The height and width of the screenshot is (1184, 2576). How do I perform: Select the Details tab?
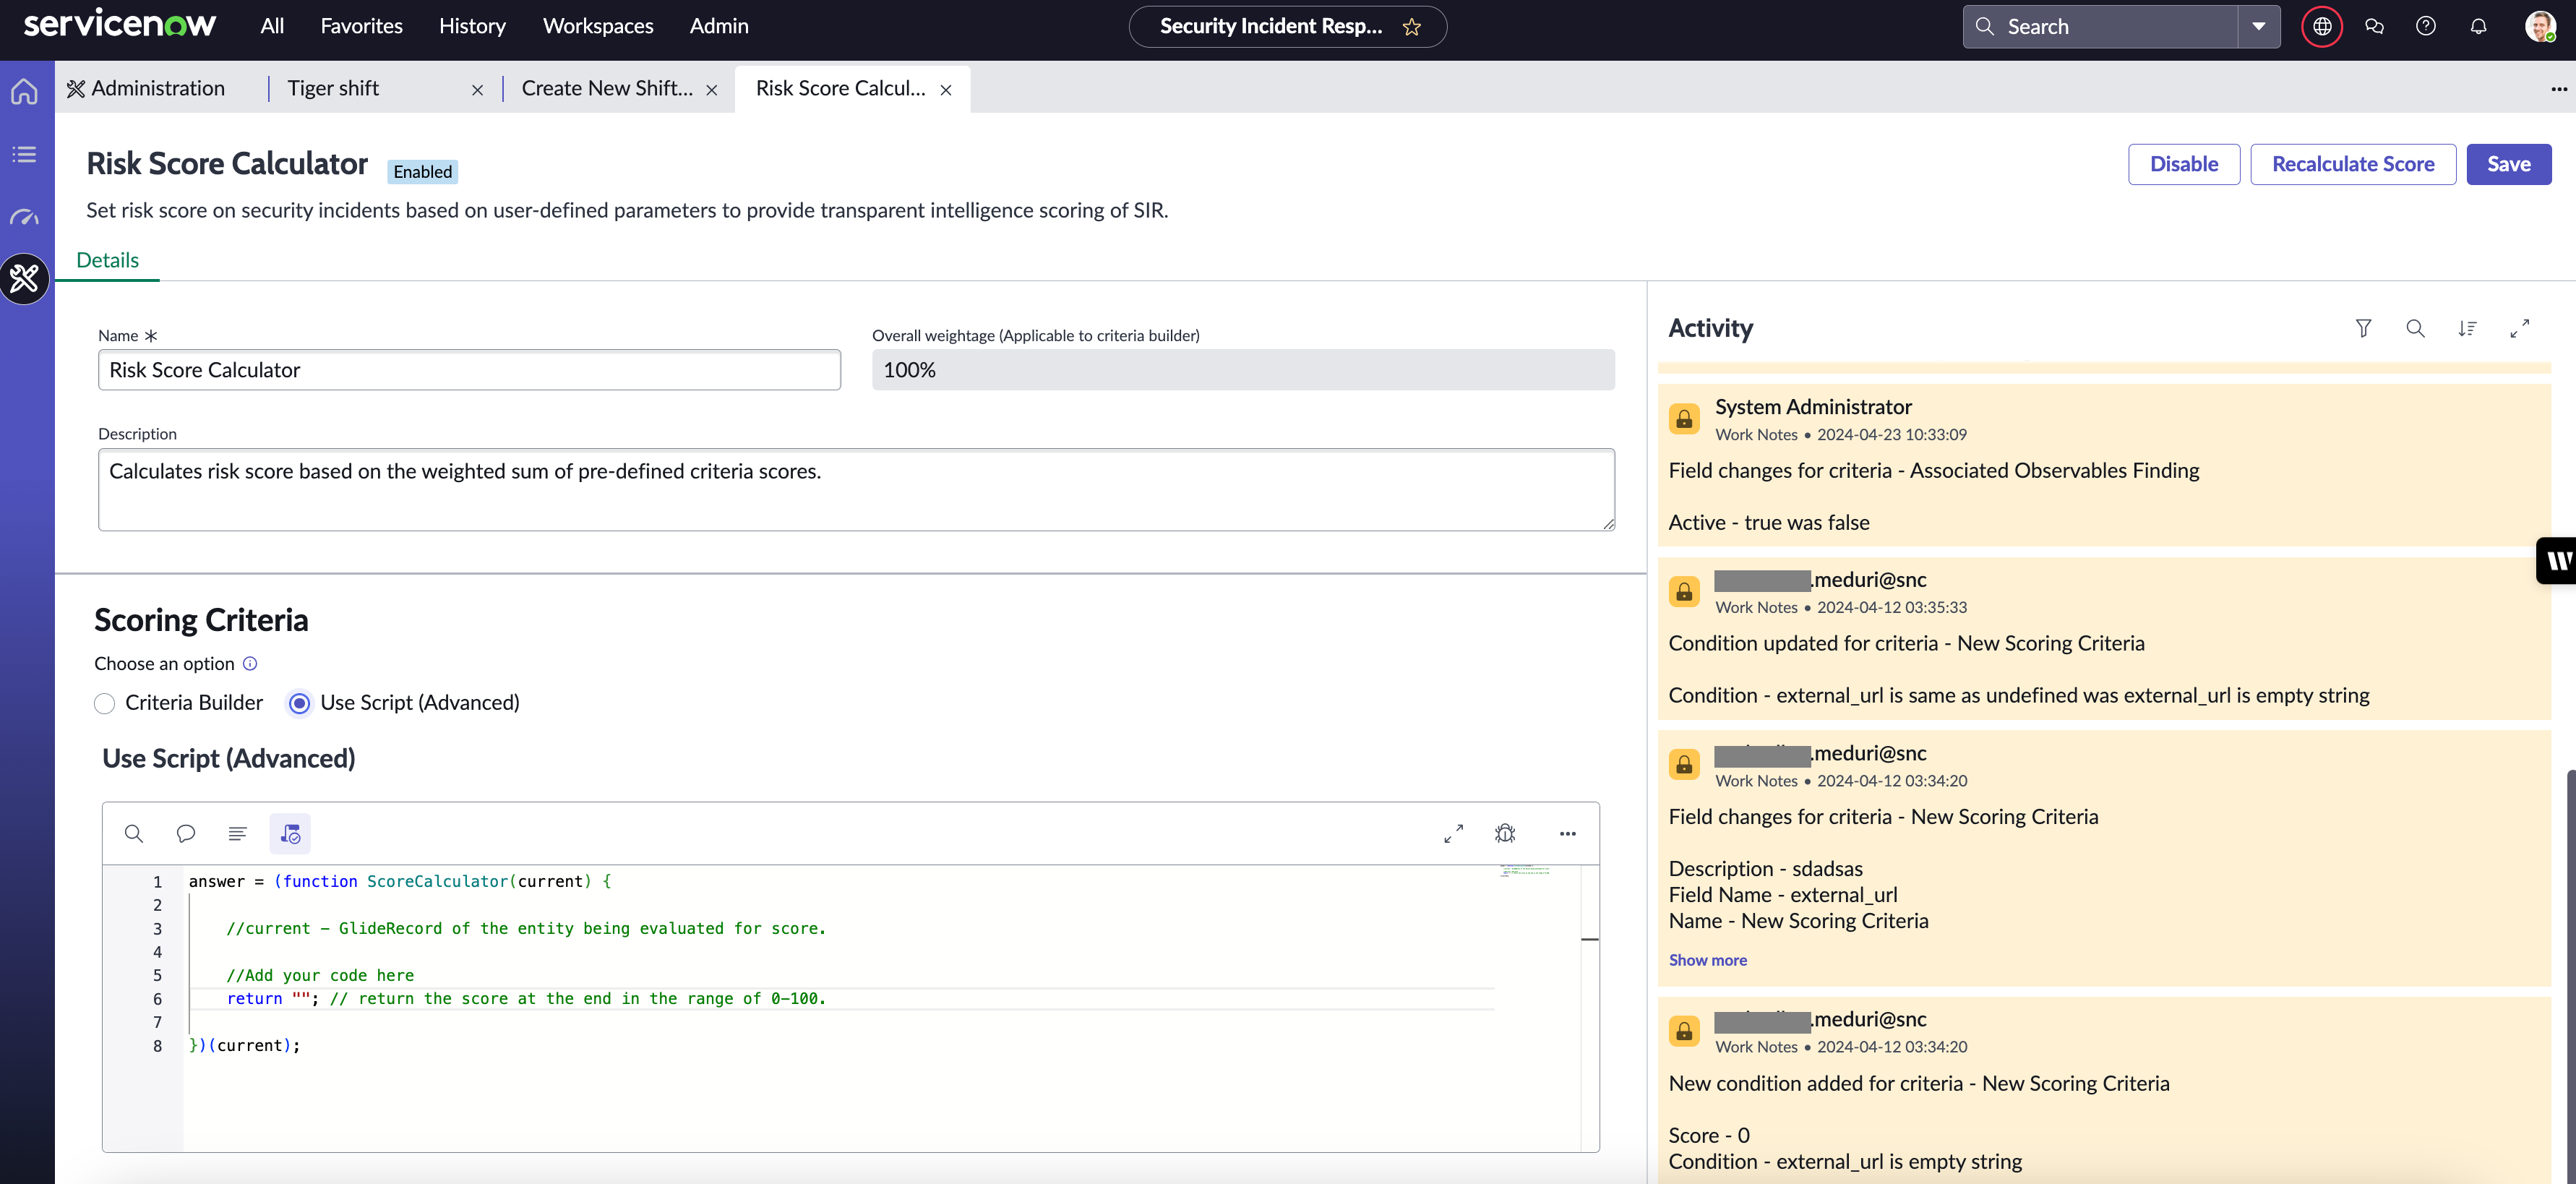click(107, 260)
